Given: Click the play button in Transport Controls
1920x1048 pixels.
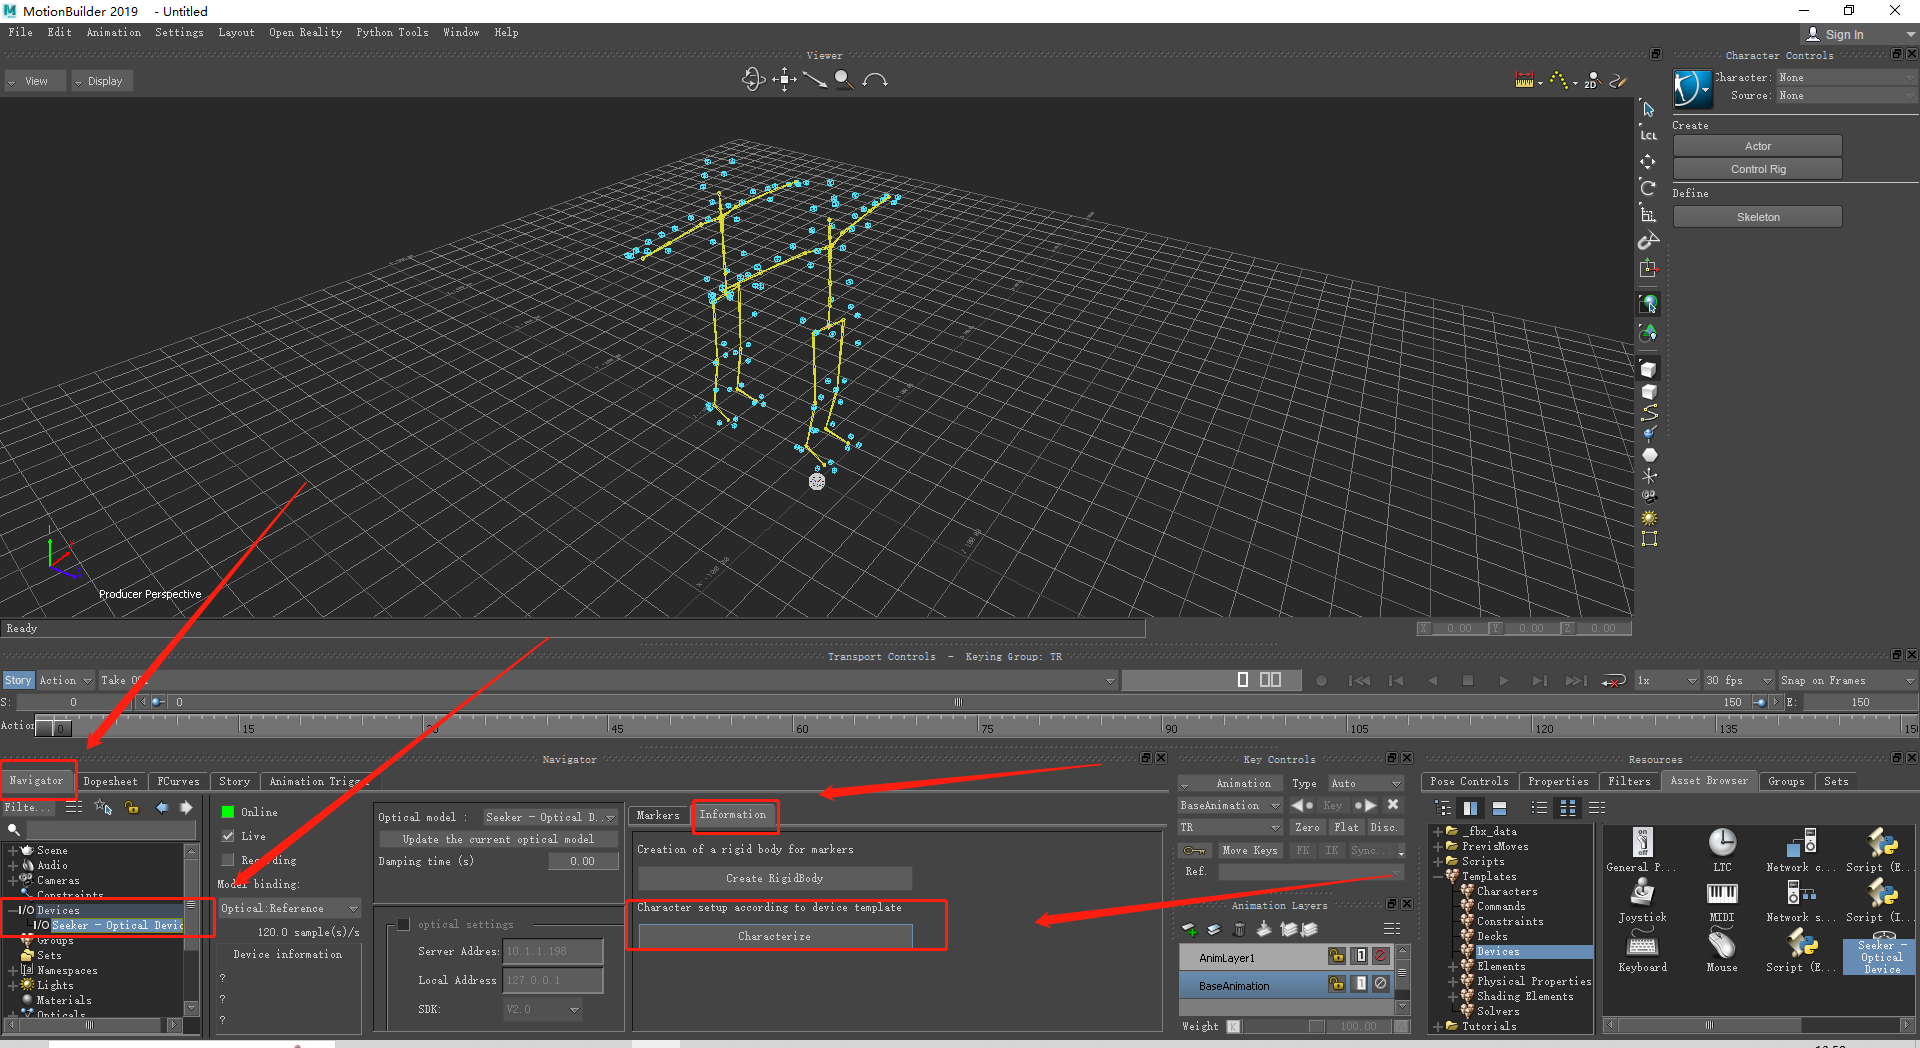Looking at the screenshot, I should 1503,680.
